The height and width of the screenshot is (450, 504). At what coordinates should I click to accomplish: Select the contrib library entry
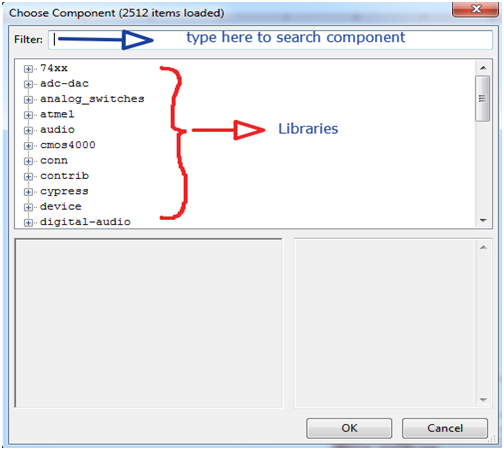[65, 176]
